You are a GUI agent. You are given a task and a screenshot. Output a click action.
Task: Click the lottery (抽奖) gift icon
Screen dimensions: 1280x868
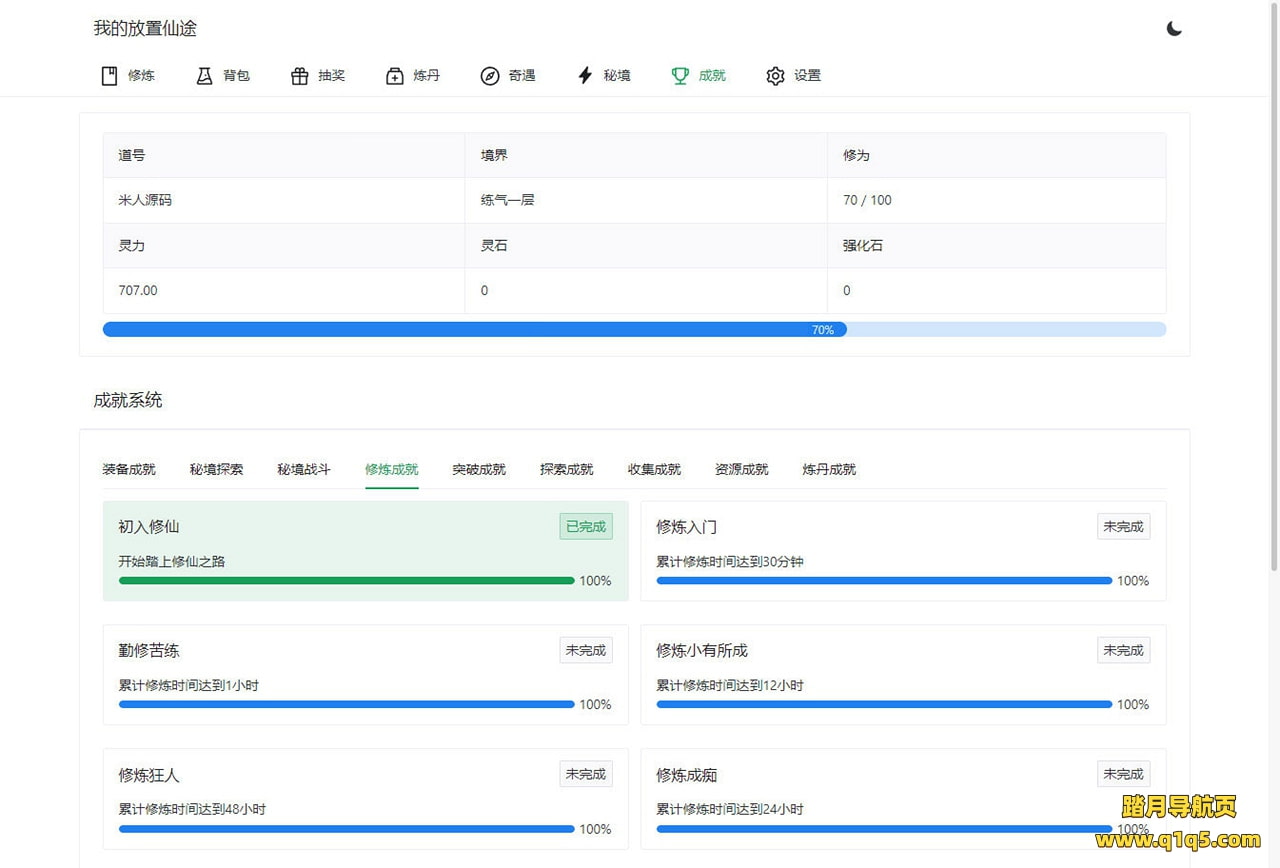point(299,76)
